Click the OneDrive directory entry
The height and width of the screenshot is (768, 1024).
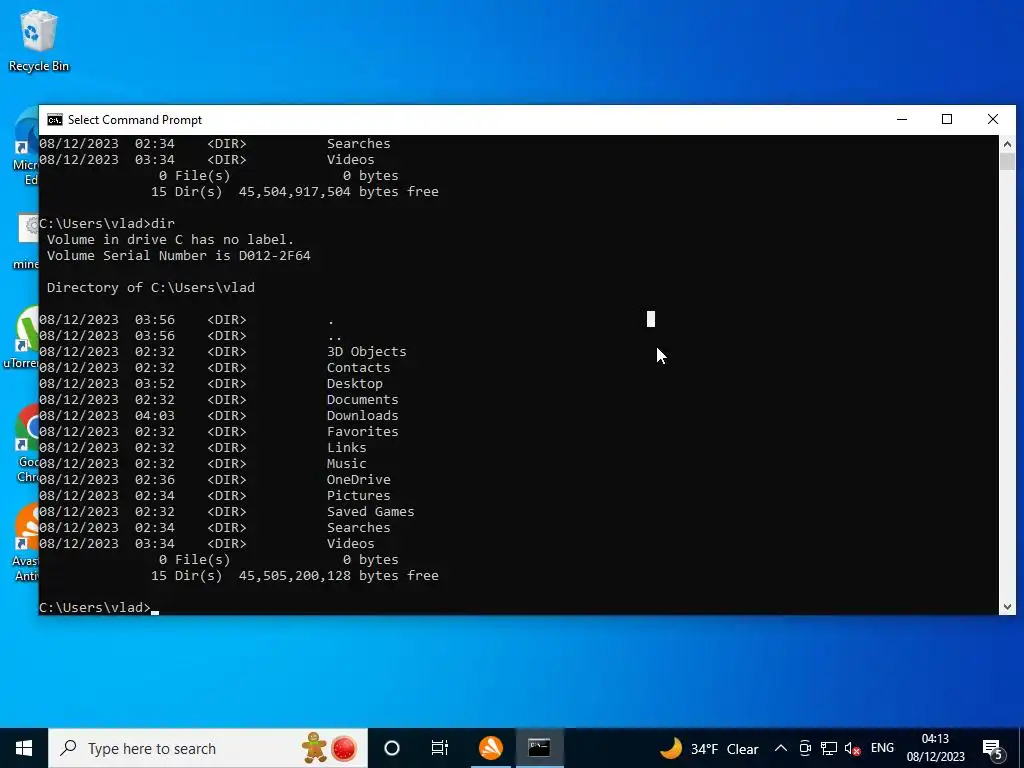coord(359,480)
